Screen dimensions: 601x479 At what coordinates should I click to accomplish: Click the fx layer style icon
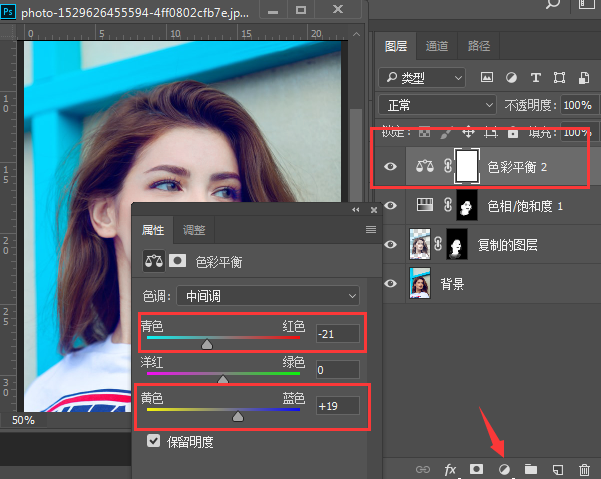pyautogui.click(x=450, y=468)
